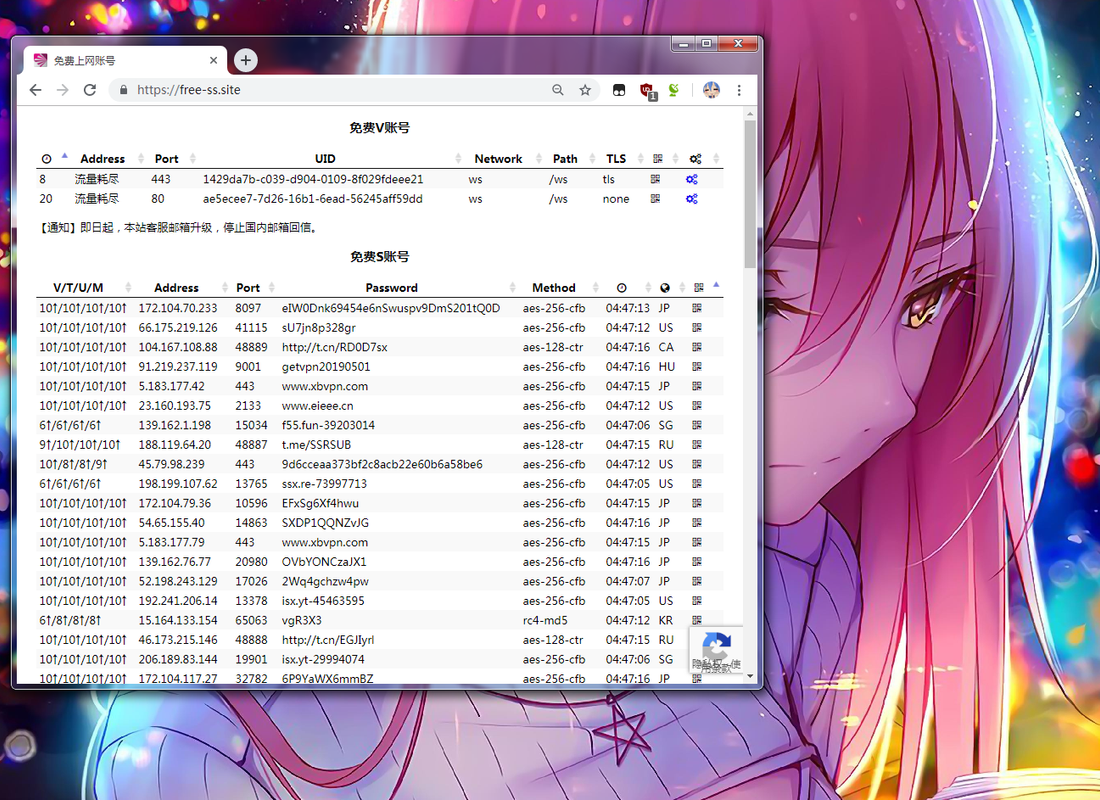Open a new browser tab

(246, 60)
